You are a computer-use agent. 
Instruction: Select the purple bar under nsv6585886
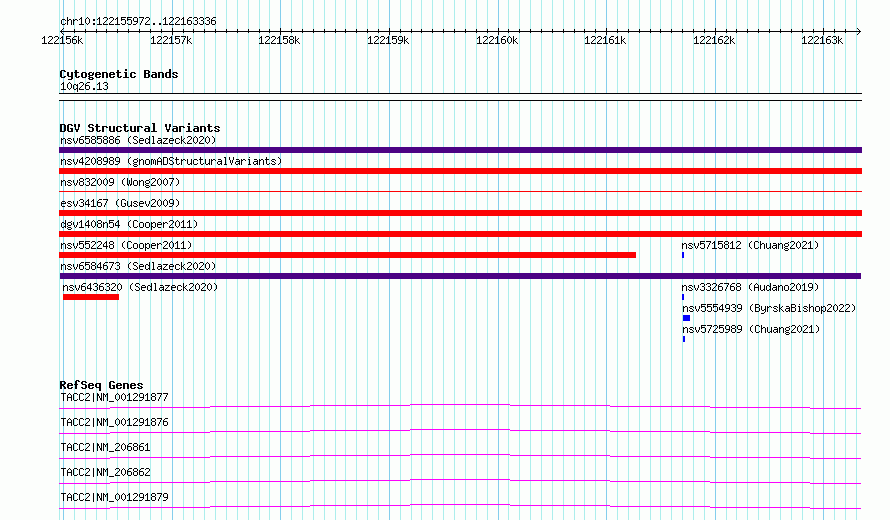(x=460, y=150)
